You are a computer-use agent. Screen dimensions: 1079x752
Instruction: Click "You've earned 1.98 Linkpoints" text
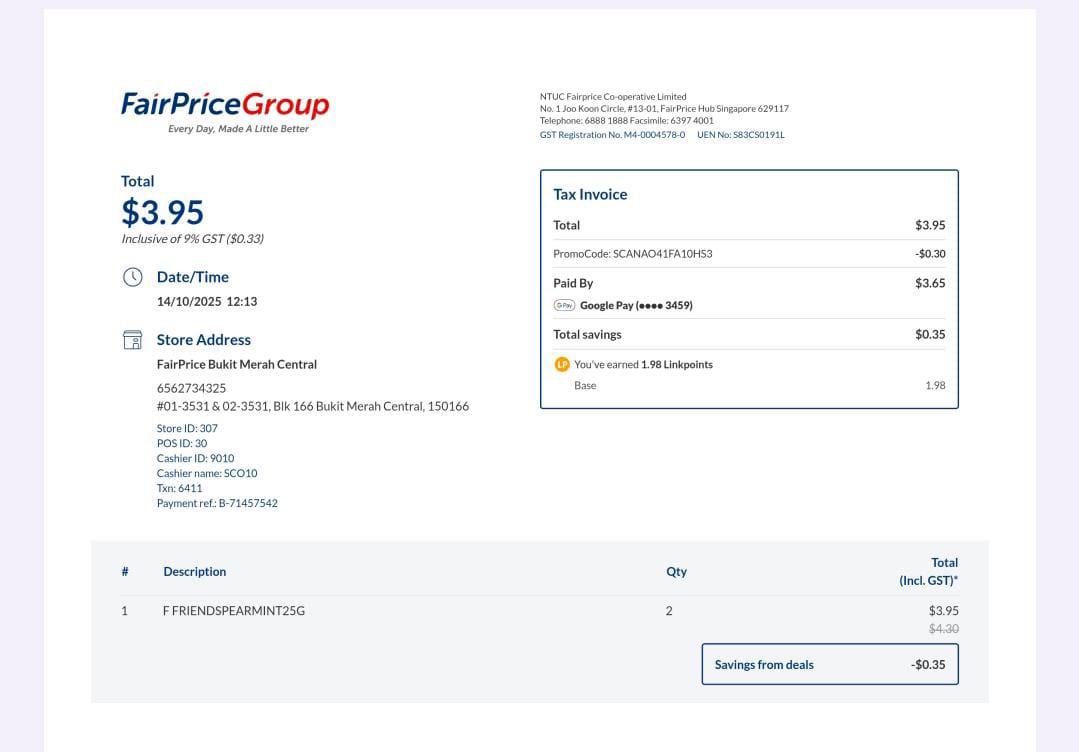pos(643,365)
